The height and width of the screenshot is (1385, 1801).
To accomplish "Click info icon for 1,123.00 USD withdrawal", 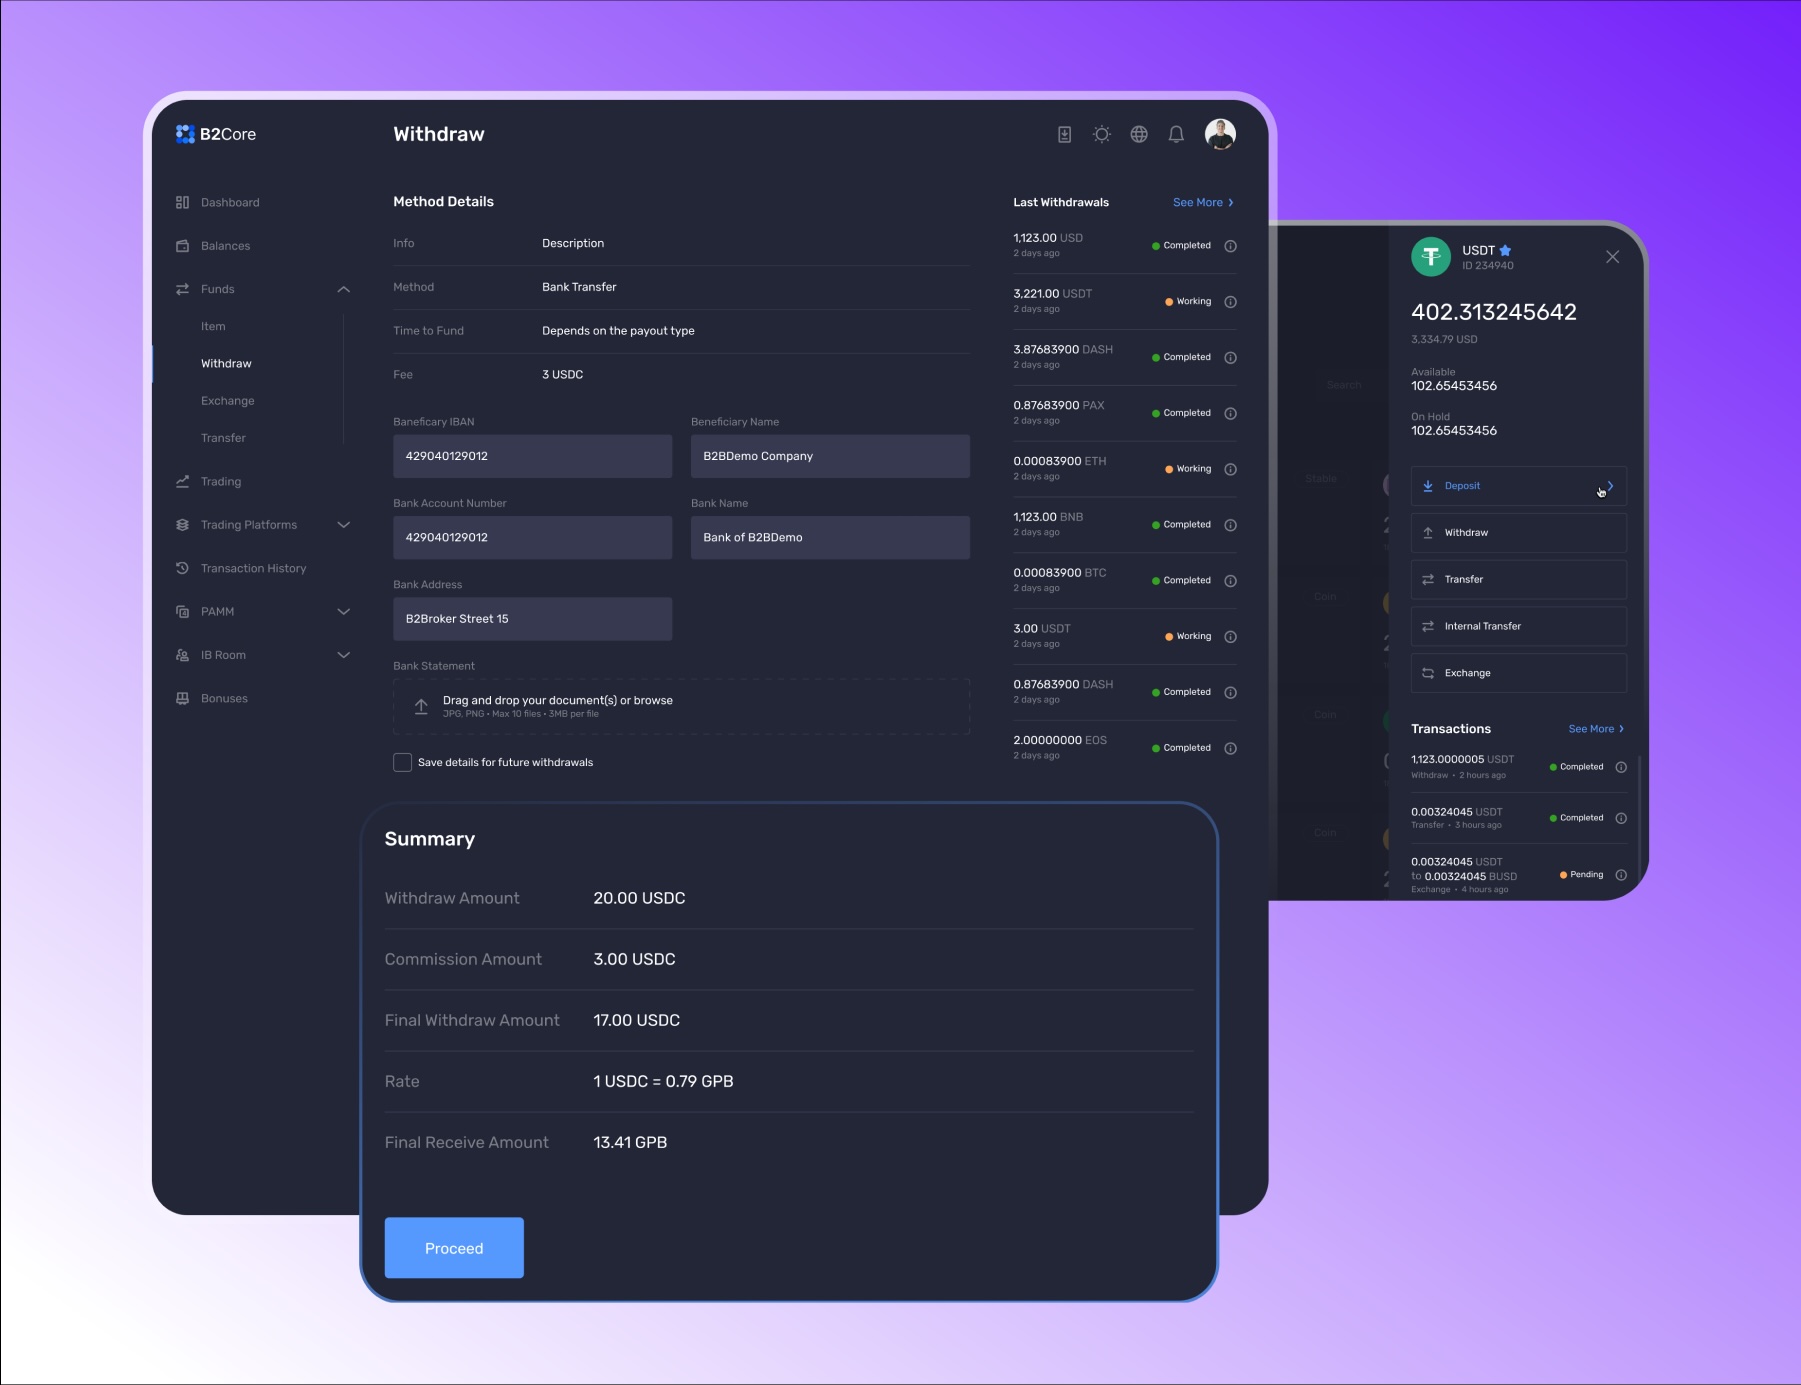I will click(1230, 246).
